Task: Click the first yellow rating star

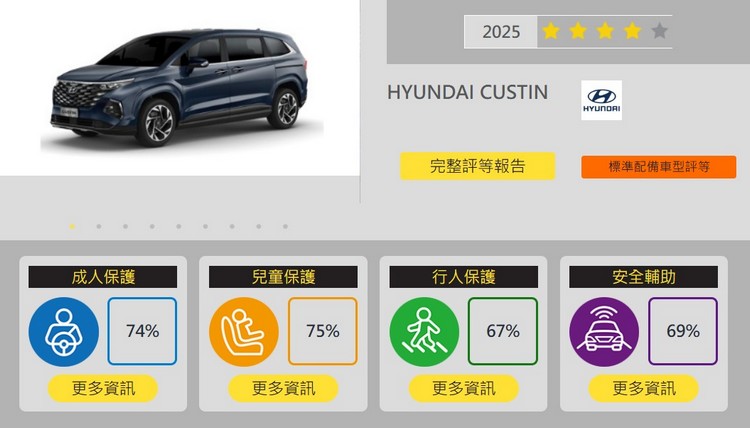Action: click(x=551, y=32)
